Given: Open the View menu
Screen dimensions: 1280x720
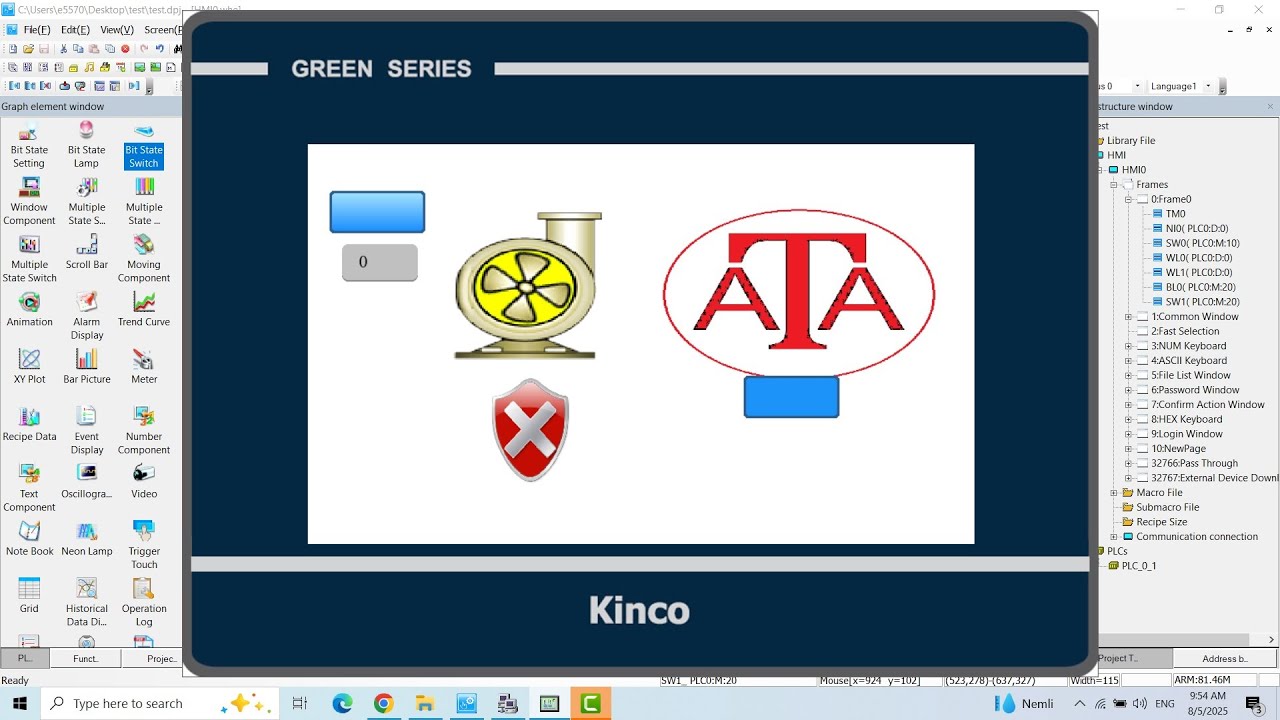Looking at the screenshot, I should [x=117, y=30].
